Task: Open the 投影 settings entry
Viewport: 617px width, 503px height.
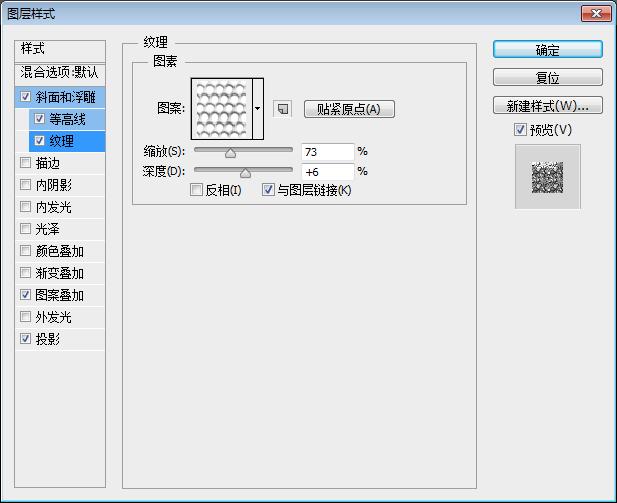Action: (48, 339)
